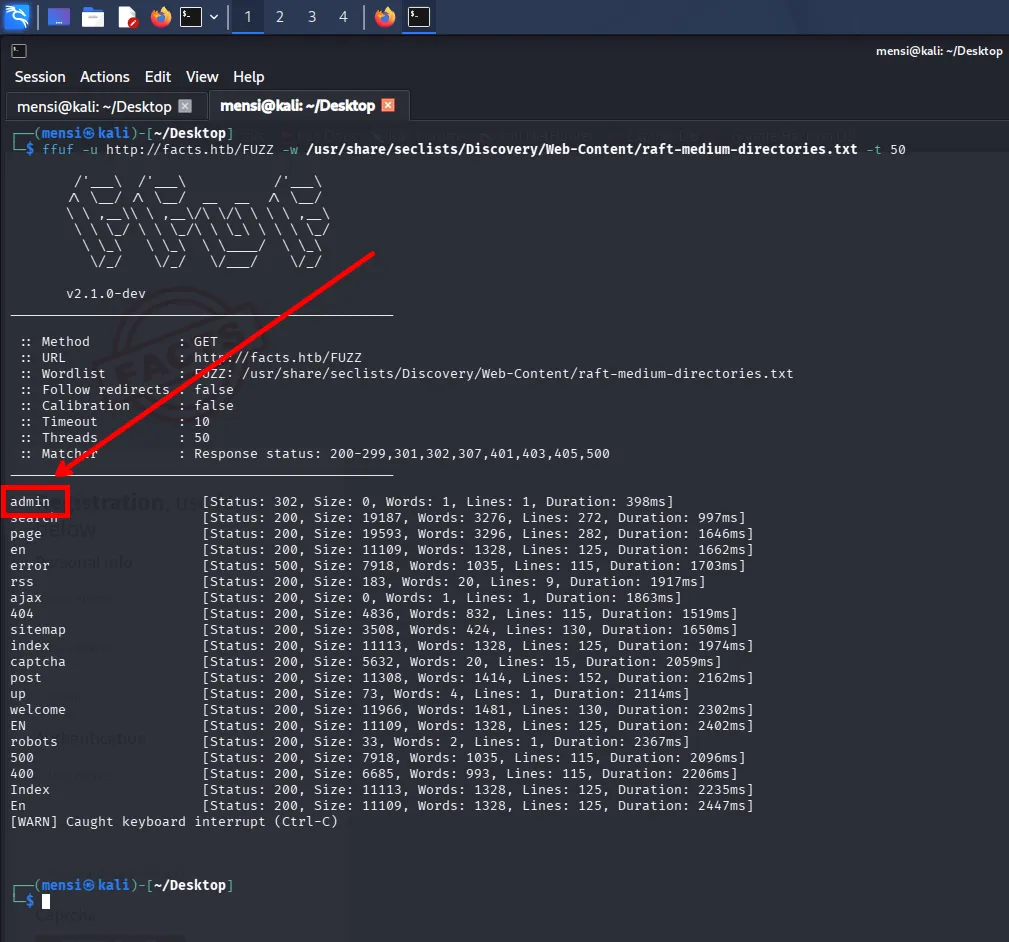Open the Session menu

point(40,77)
